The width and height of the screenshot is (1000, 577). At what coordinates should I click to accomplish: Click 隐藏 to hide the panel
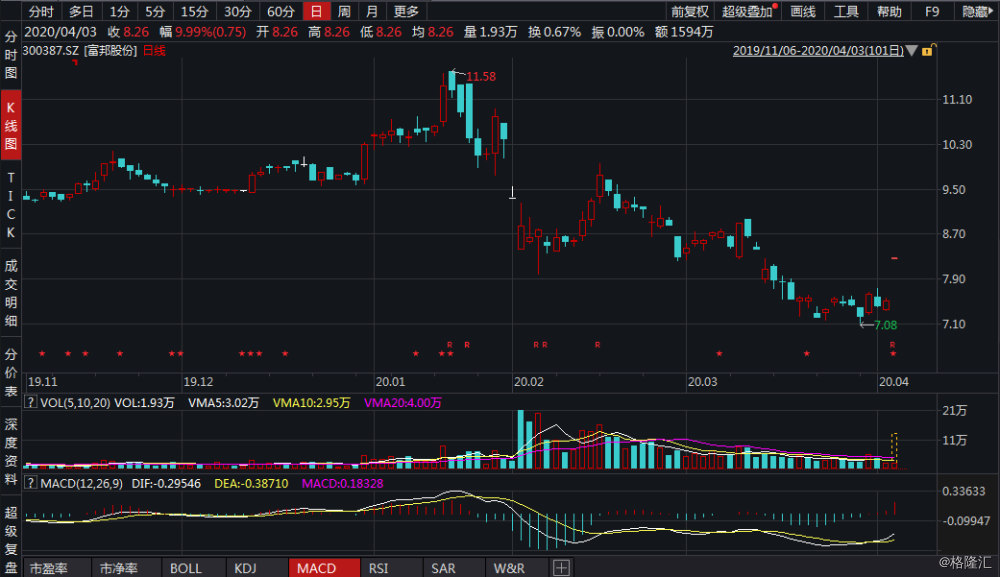(x=977, y=11)
